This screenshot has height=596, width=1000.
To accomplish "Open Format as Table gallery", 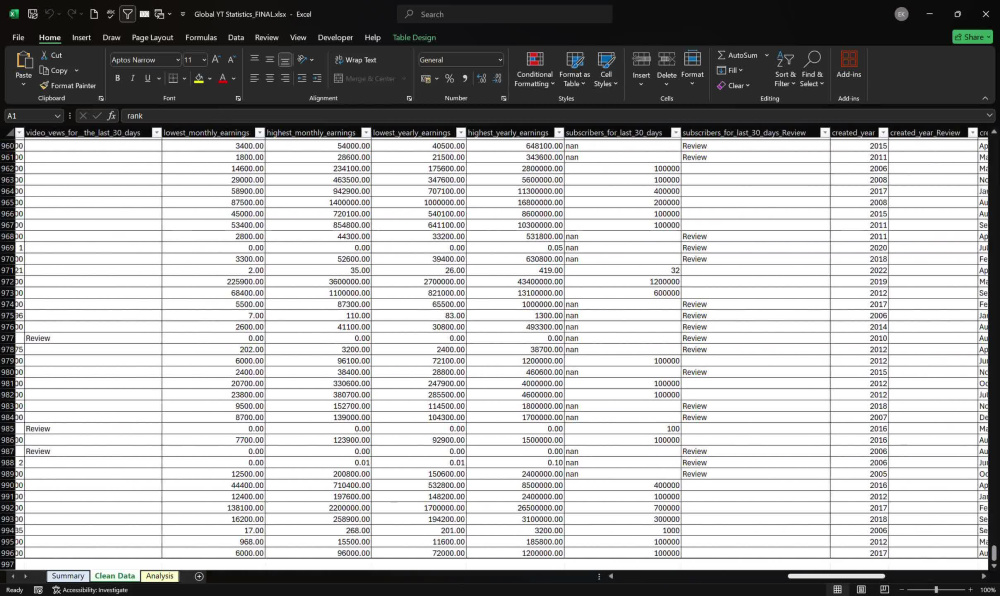I will coord(575,69).
